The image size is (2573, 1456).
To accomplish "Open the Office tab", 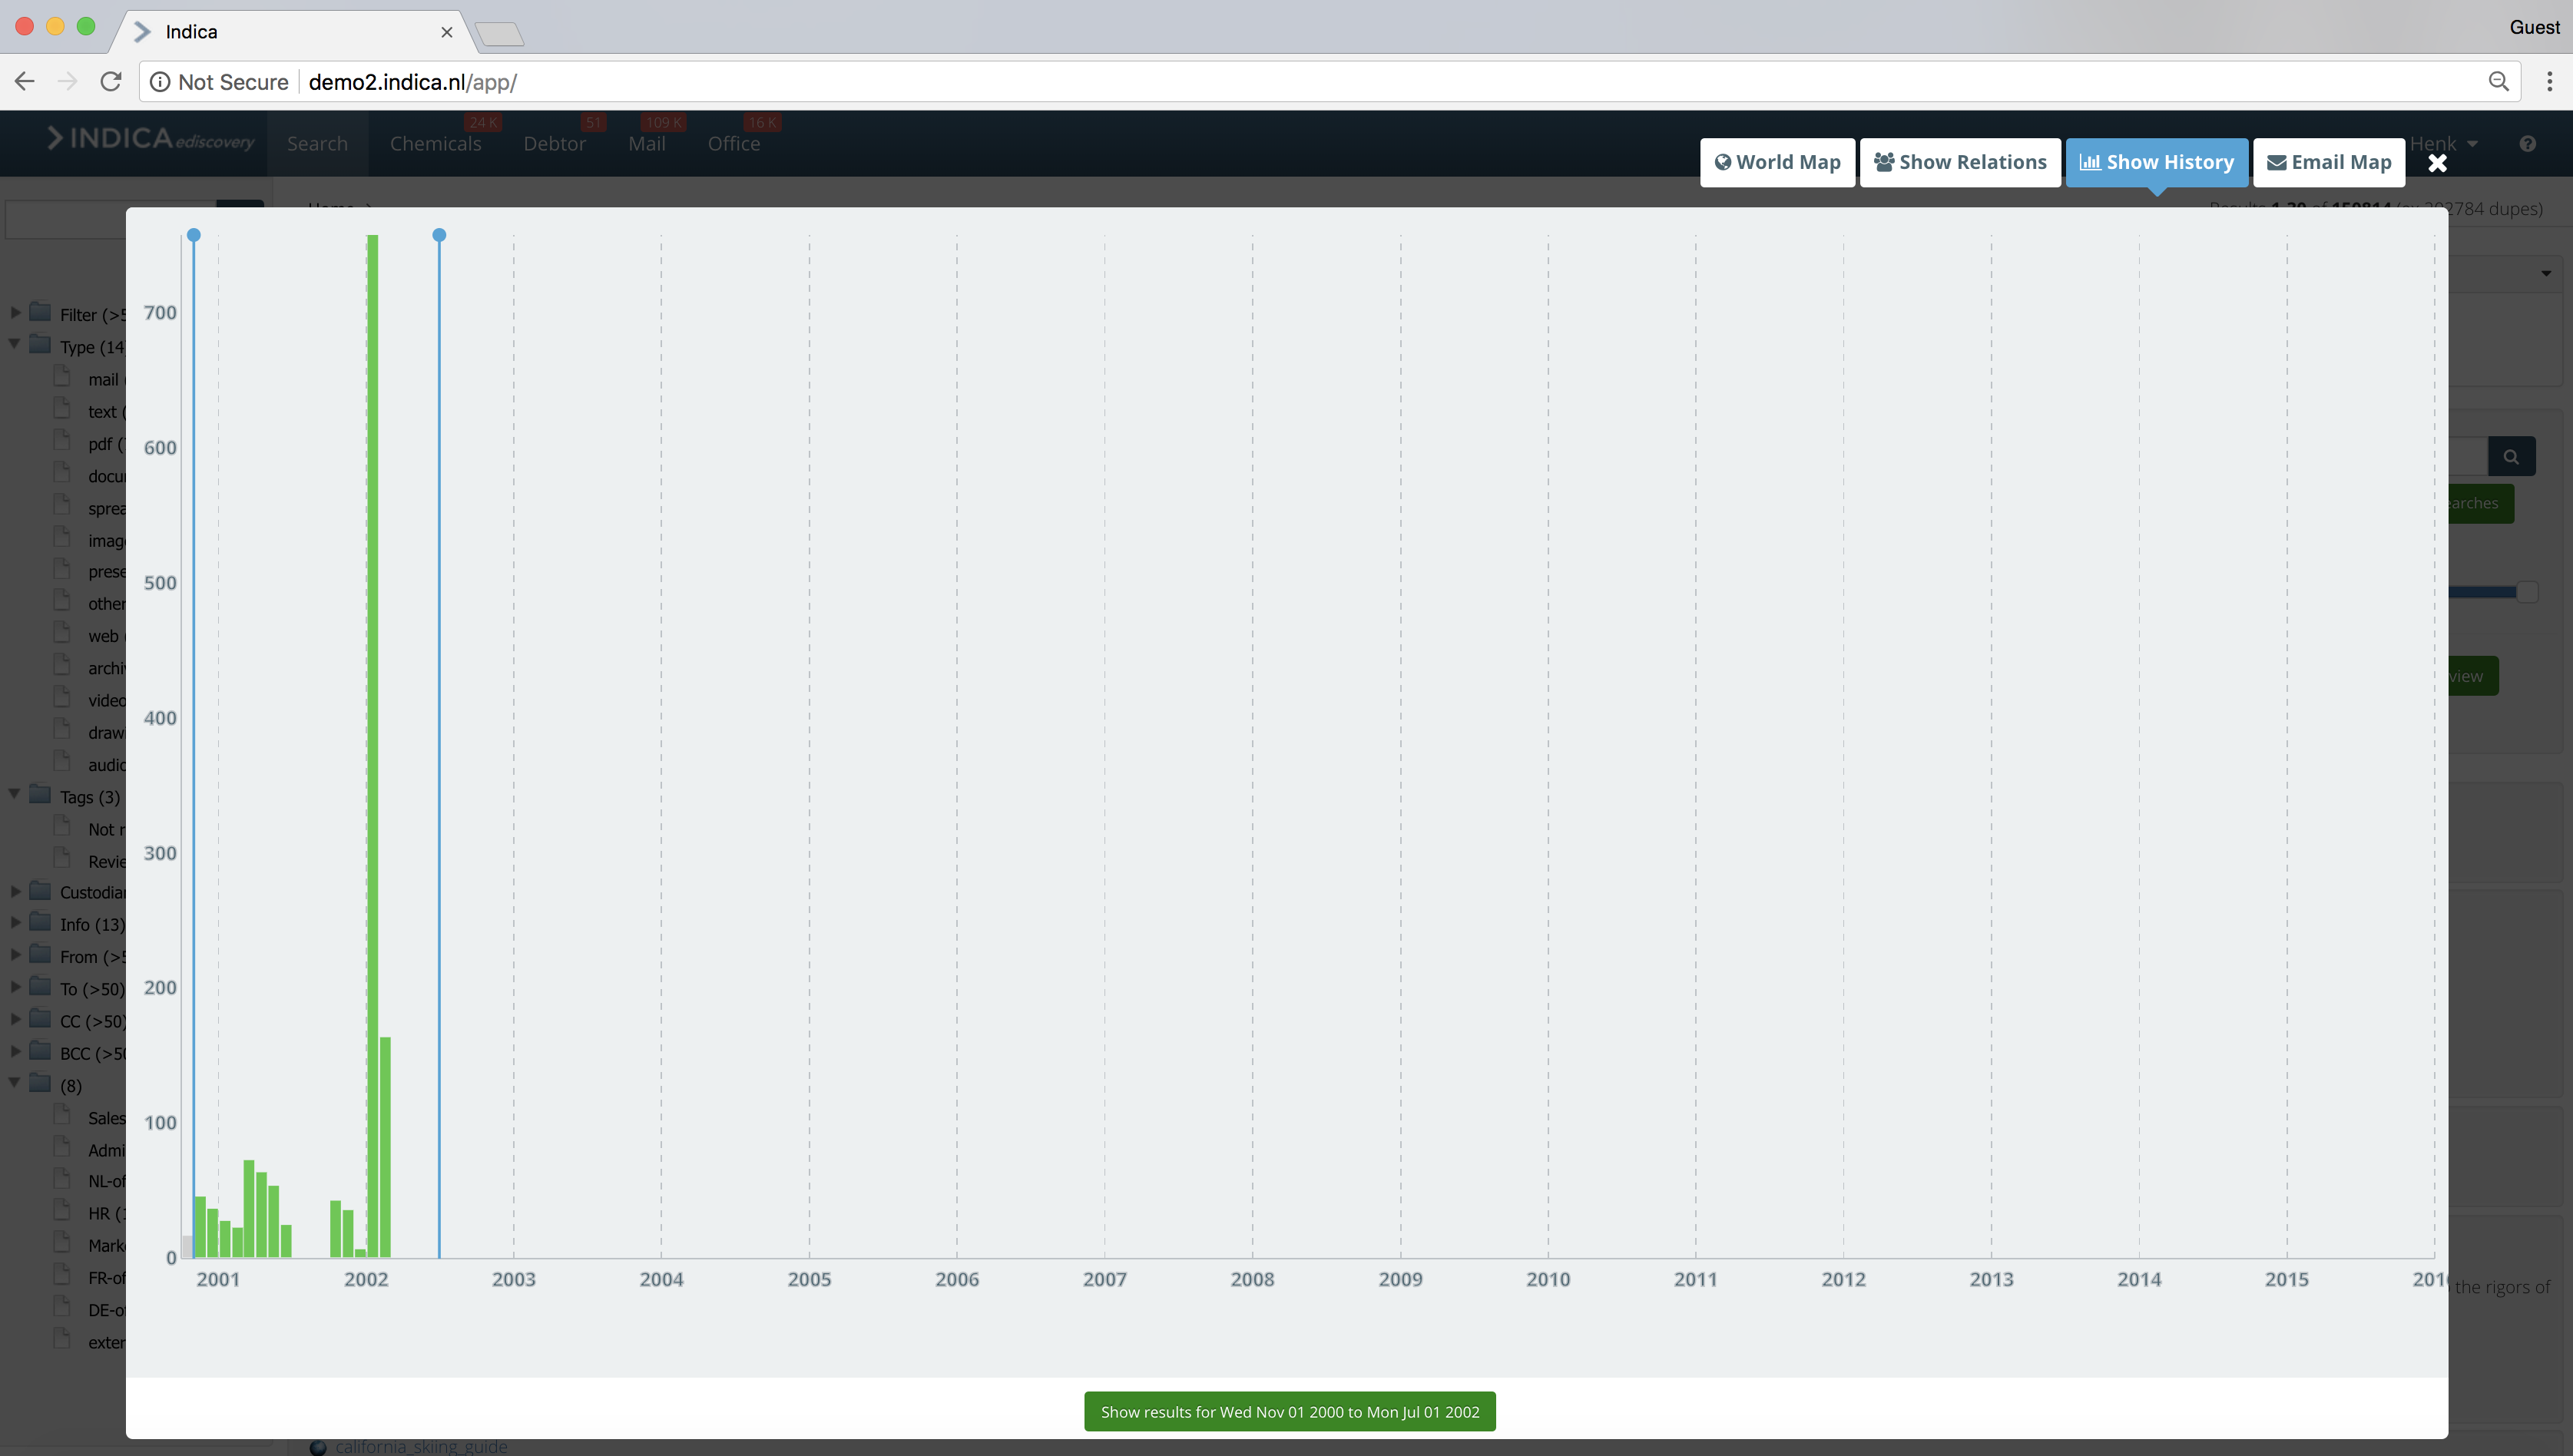I will point(734,144).
